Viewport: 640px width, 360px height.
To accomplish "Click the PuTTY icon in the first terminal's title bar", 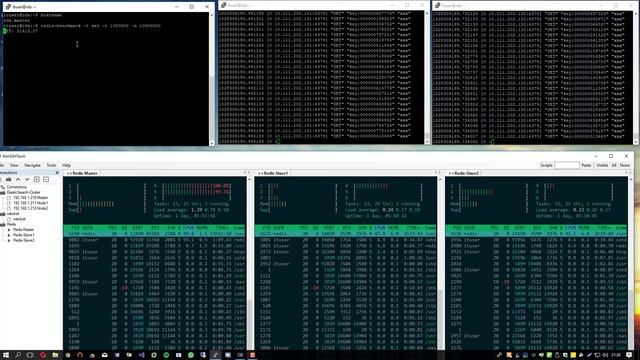I will (x=8, y=7).
